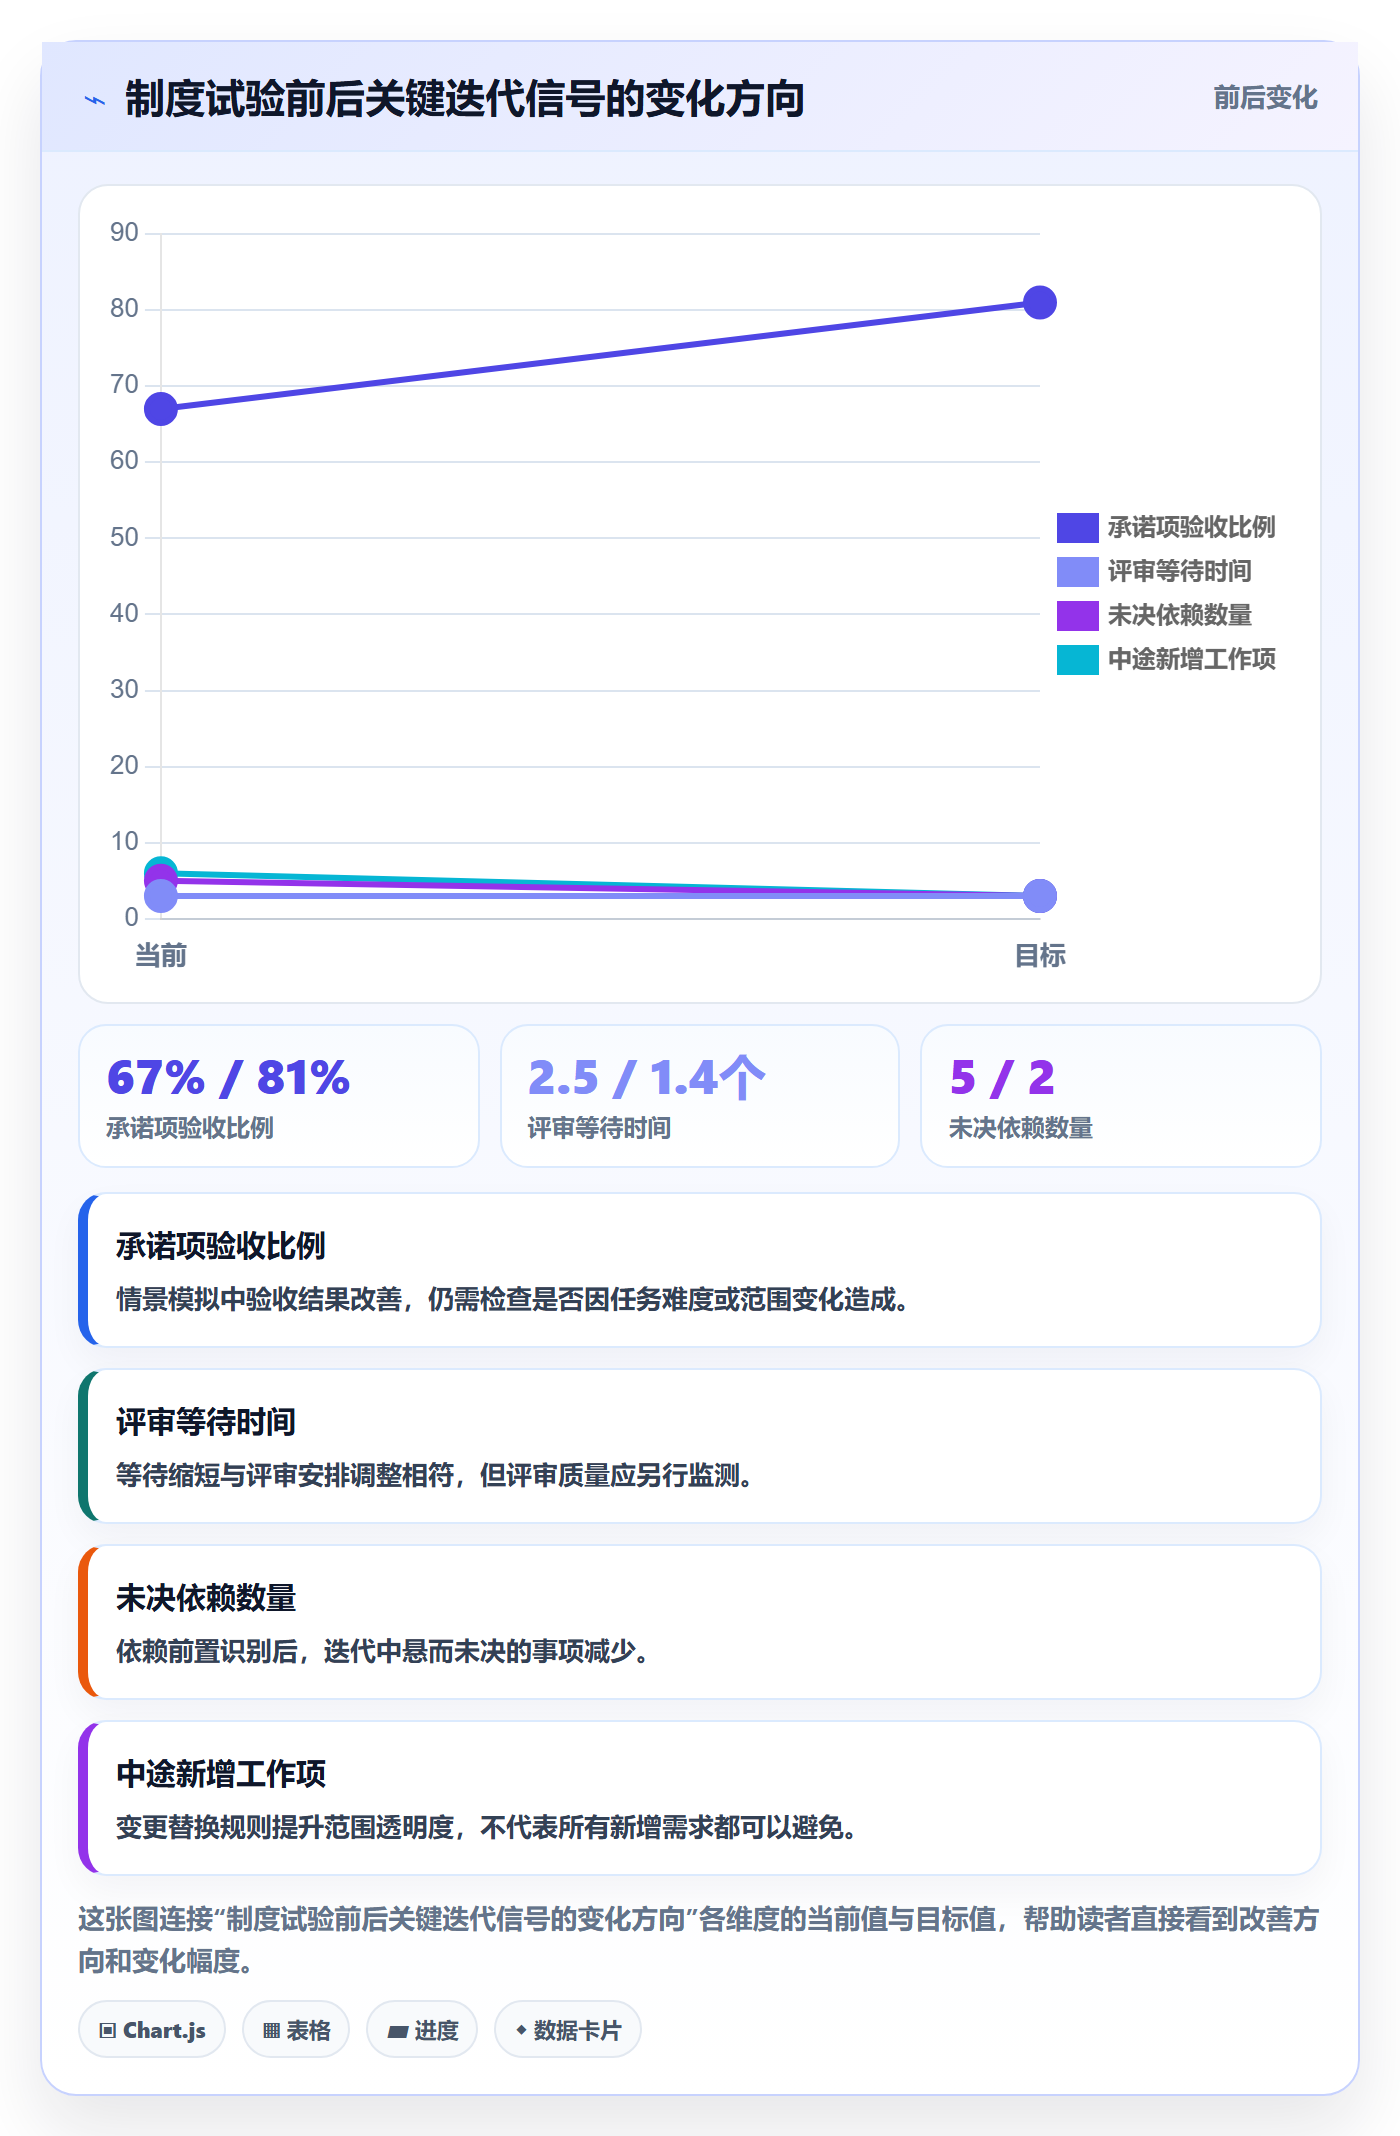Click the 5 / 2 stat value

coord(1002,1078)
